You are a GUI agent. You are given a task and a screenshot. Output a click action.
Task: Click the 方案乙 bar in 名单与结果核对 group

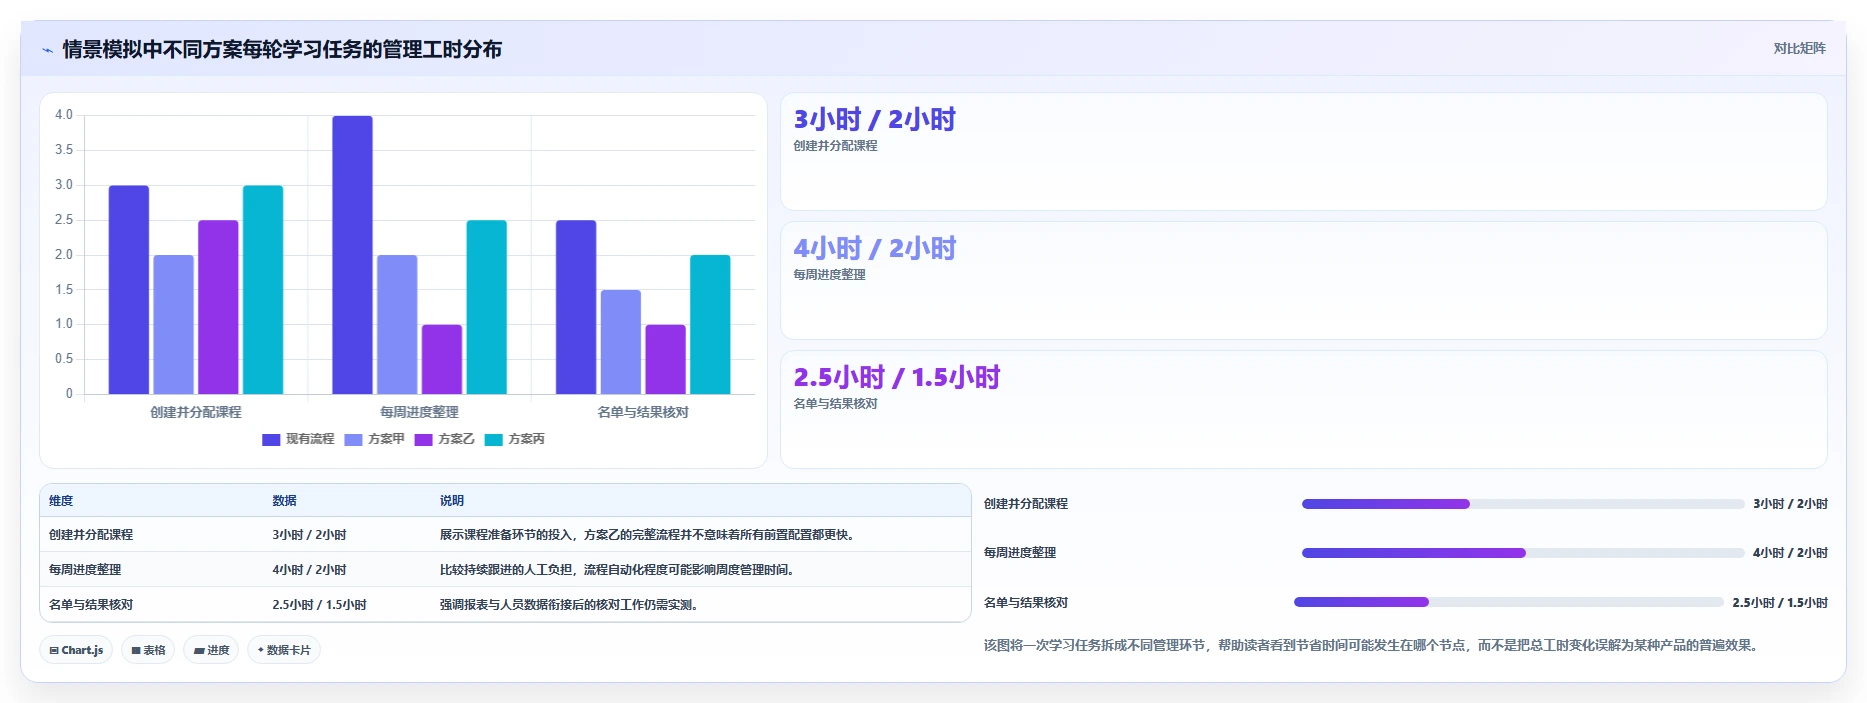coord(665,359)
